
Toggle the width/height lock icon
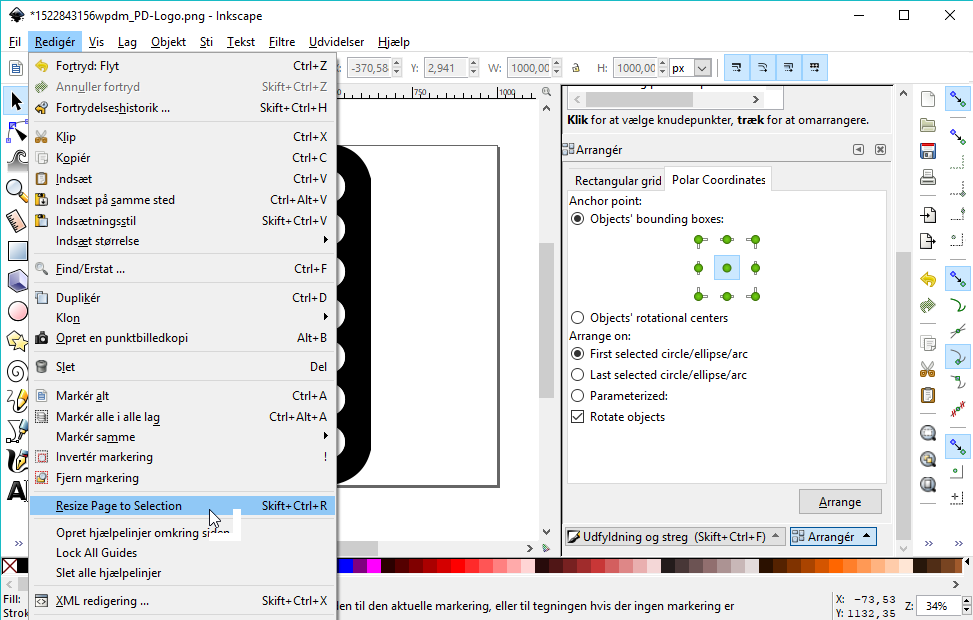(x=576, y=68)
